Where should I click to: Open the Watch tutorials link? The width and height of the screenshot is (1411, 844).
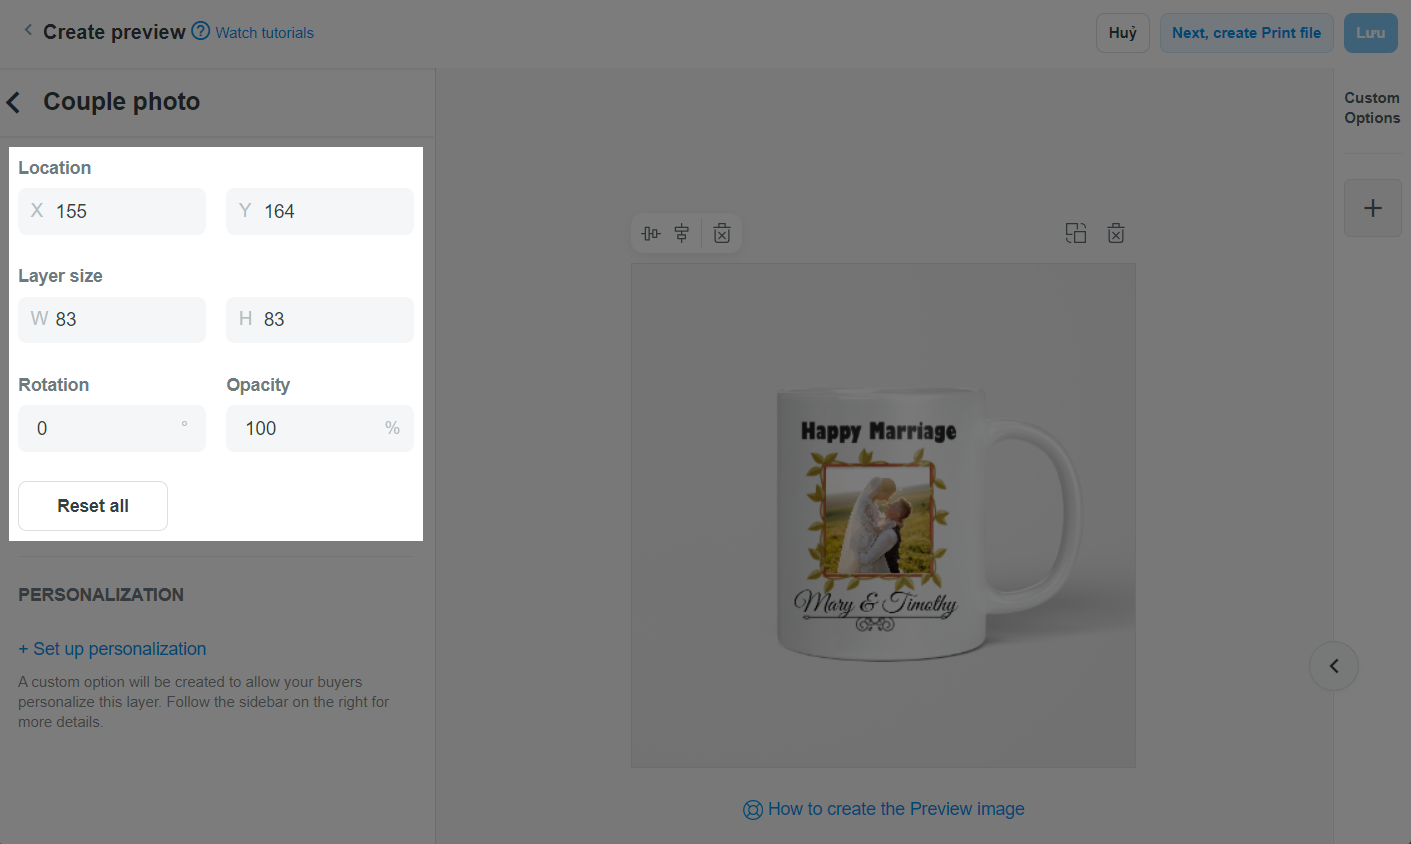click(x=264, y=33)
